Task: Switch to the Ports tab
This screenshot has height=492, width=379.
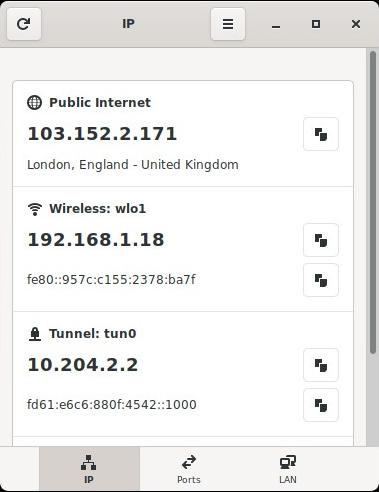Action: point(189,469)
